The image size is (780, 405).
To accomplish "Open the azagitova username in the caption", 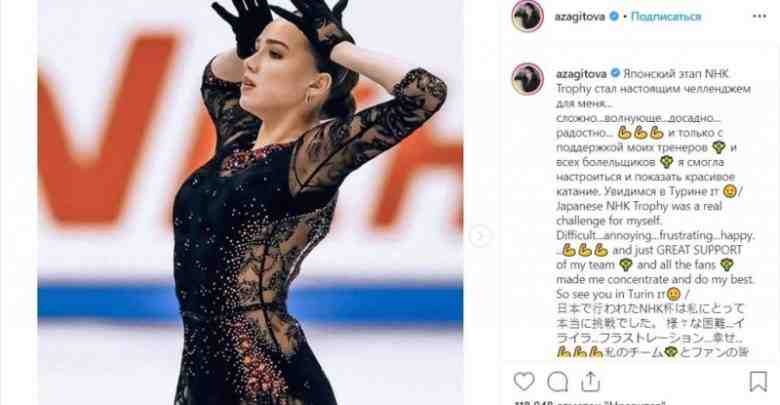I will 581,74.
